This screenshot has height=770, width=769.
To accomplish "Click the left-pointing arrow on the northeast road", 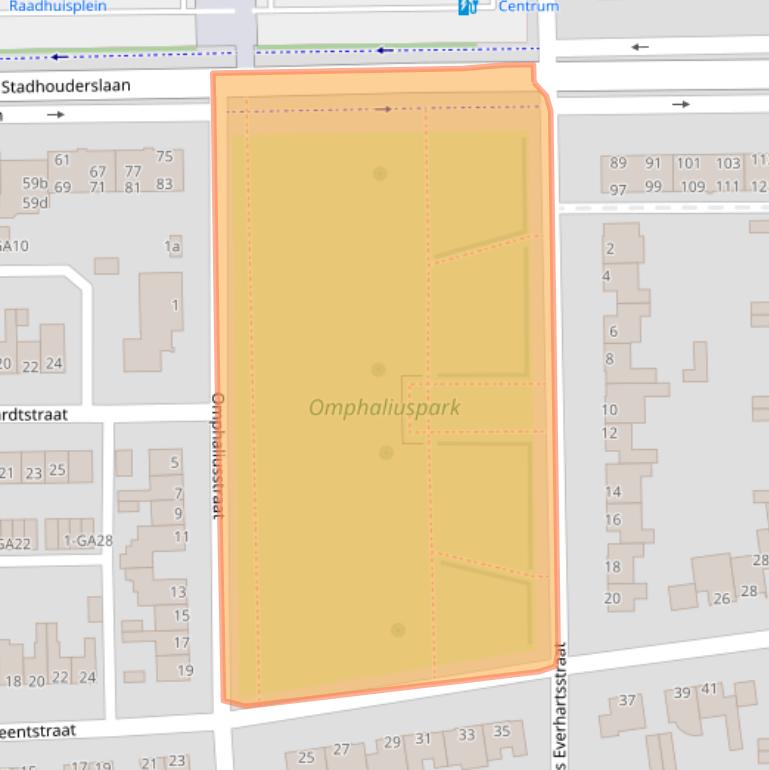I will click(640, 47).
